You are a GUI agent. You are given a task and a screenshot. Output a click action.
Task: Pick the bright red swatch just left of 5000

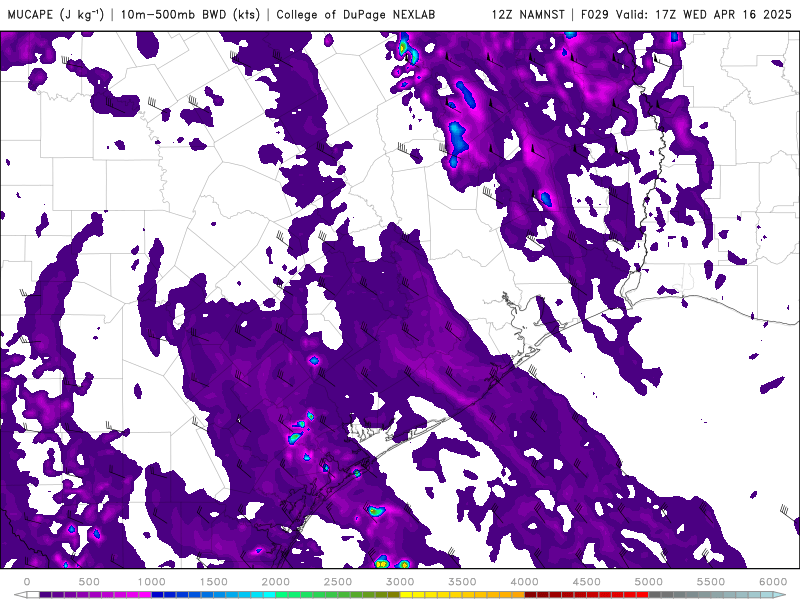click(642, 595)
